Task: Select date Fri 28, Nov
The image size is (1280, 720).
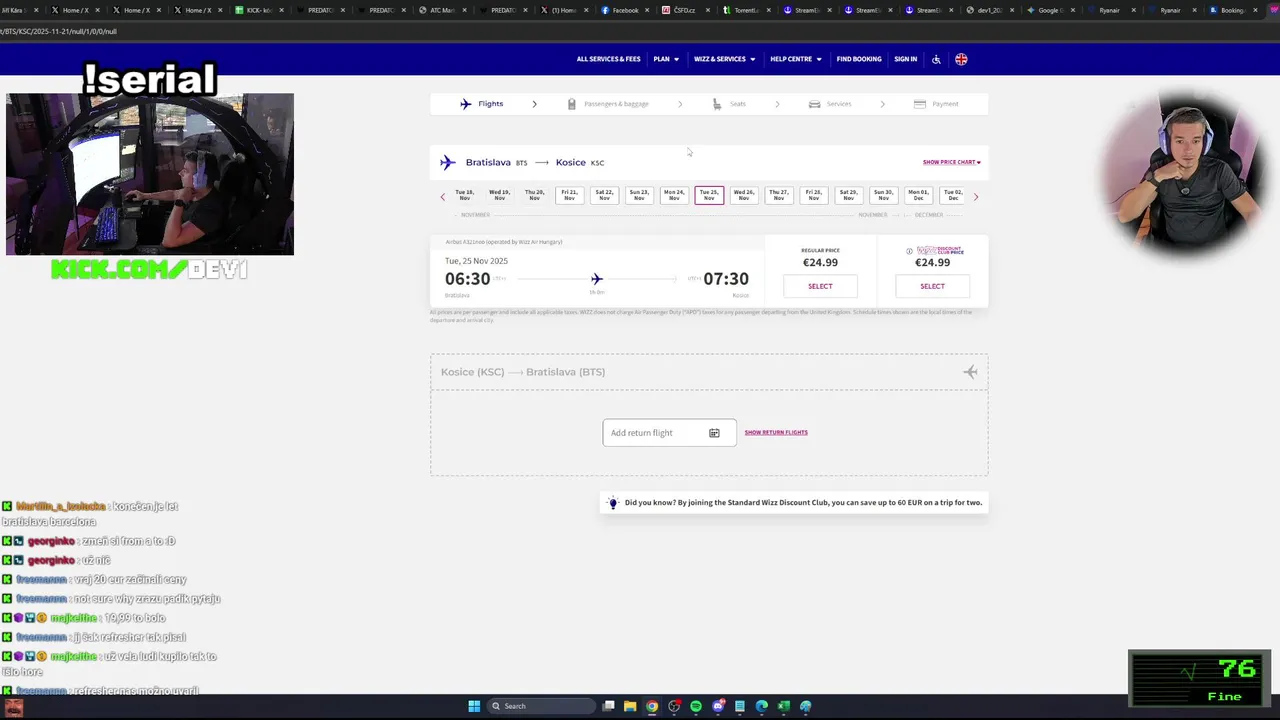Action: click(814, 195)
